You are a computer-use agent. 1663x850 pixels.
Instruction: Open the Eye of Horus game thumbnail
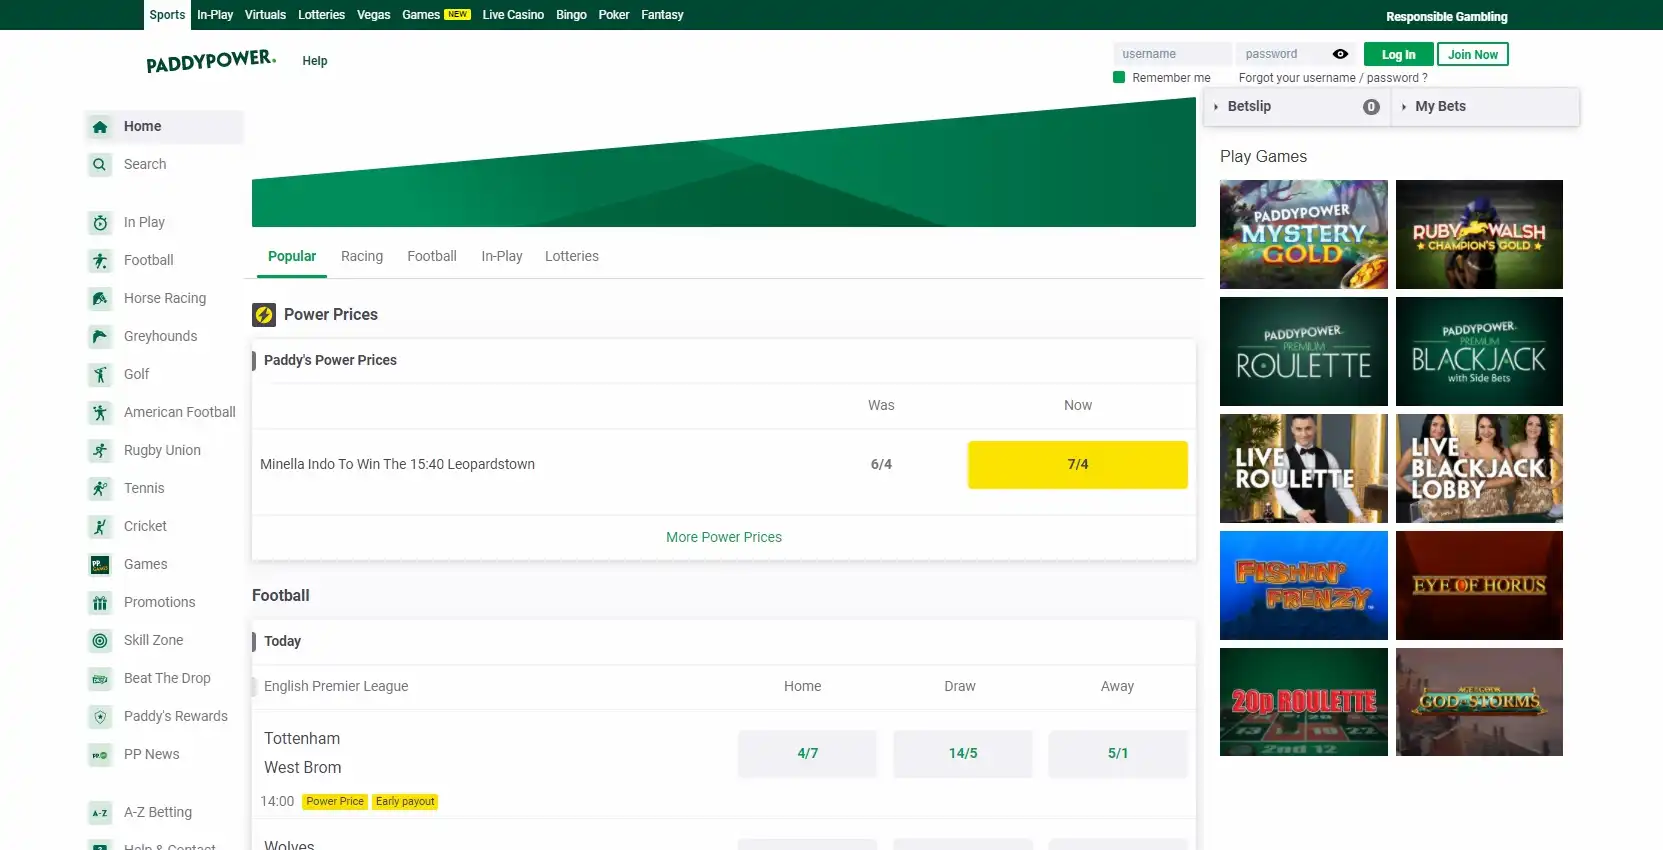(1479, 586)
